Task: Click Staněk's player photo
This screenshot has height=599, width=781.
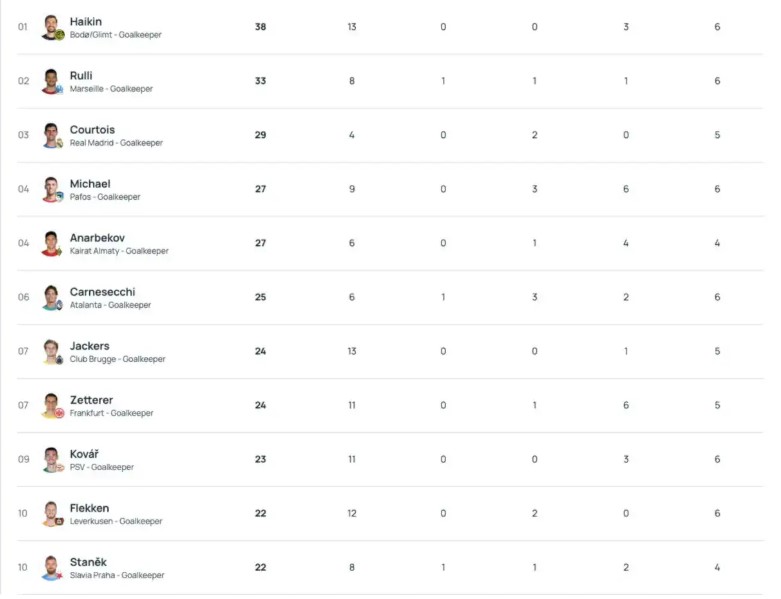Action: point(52,567)
